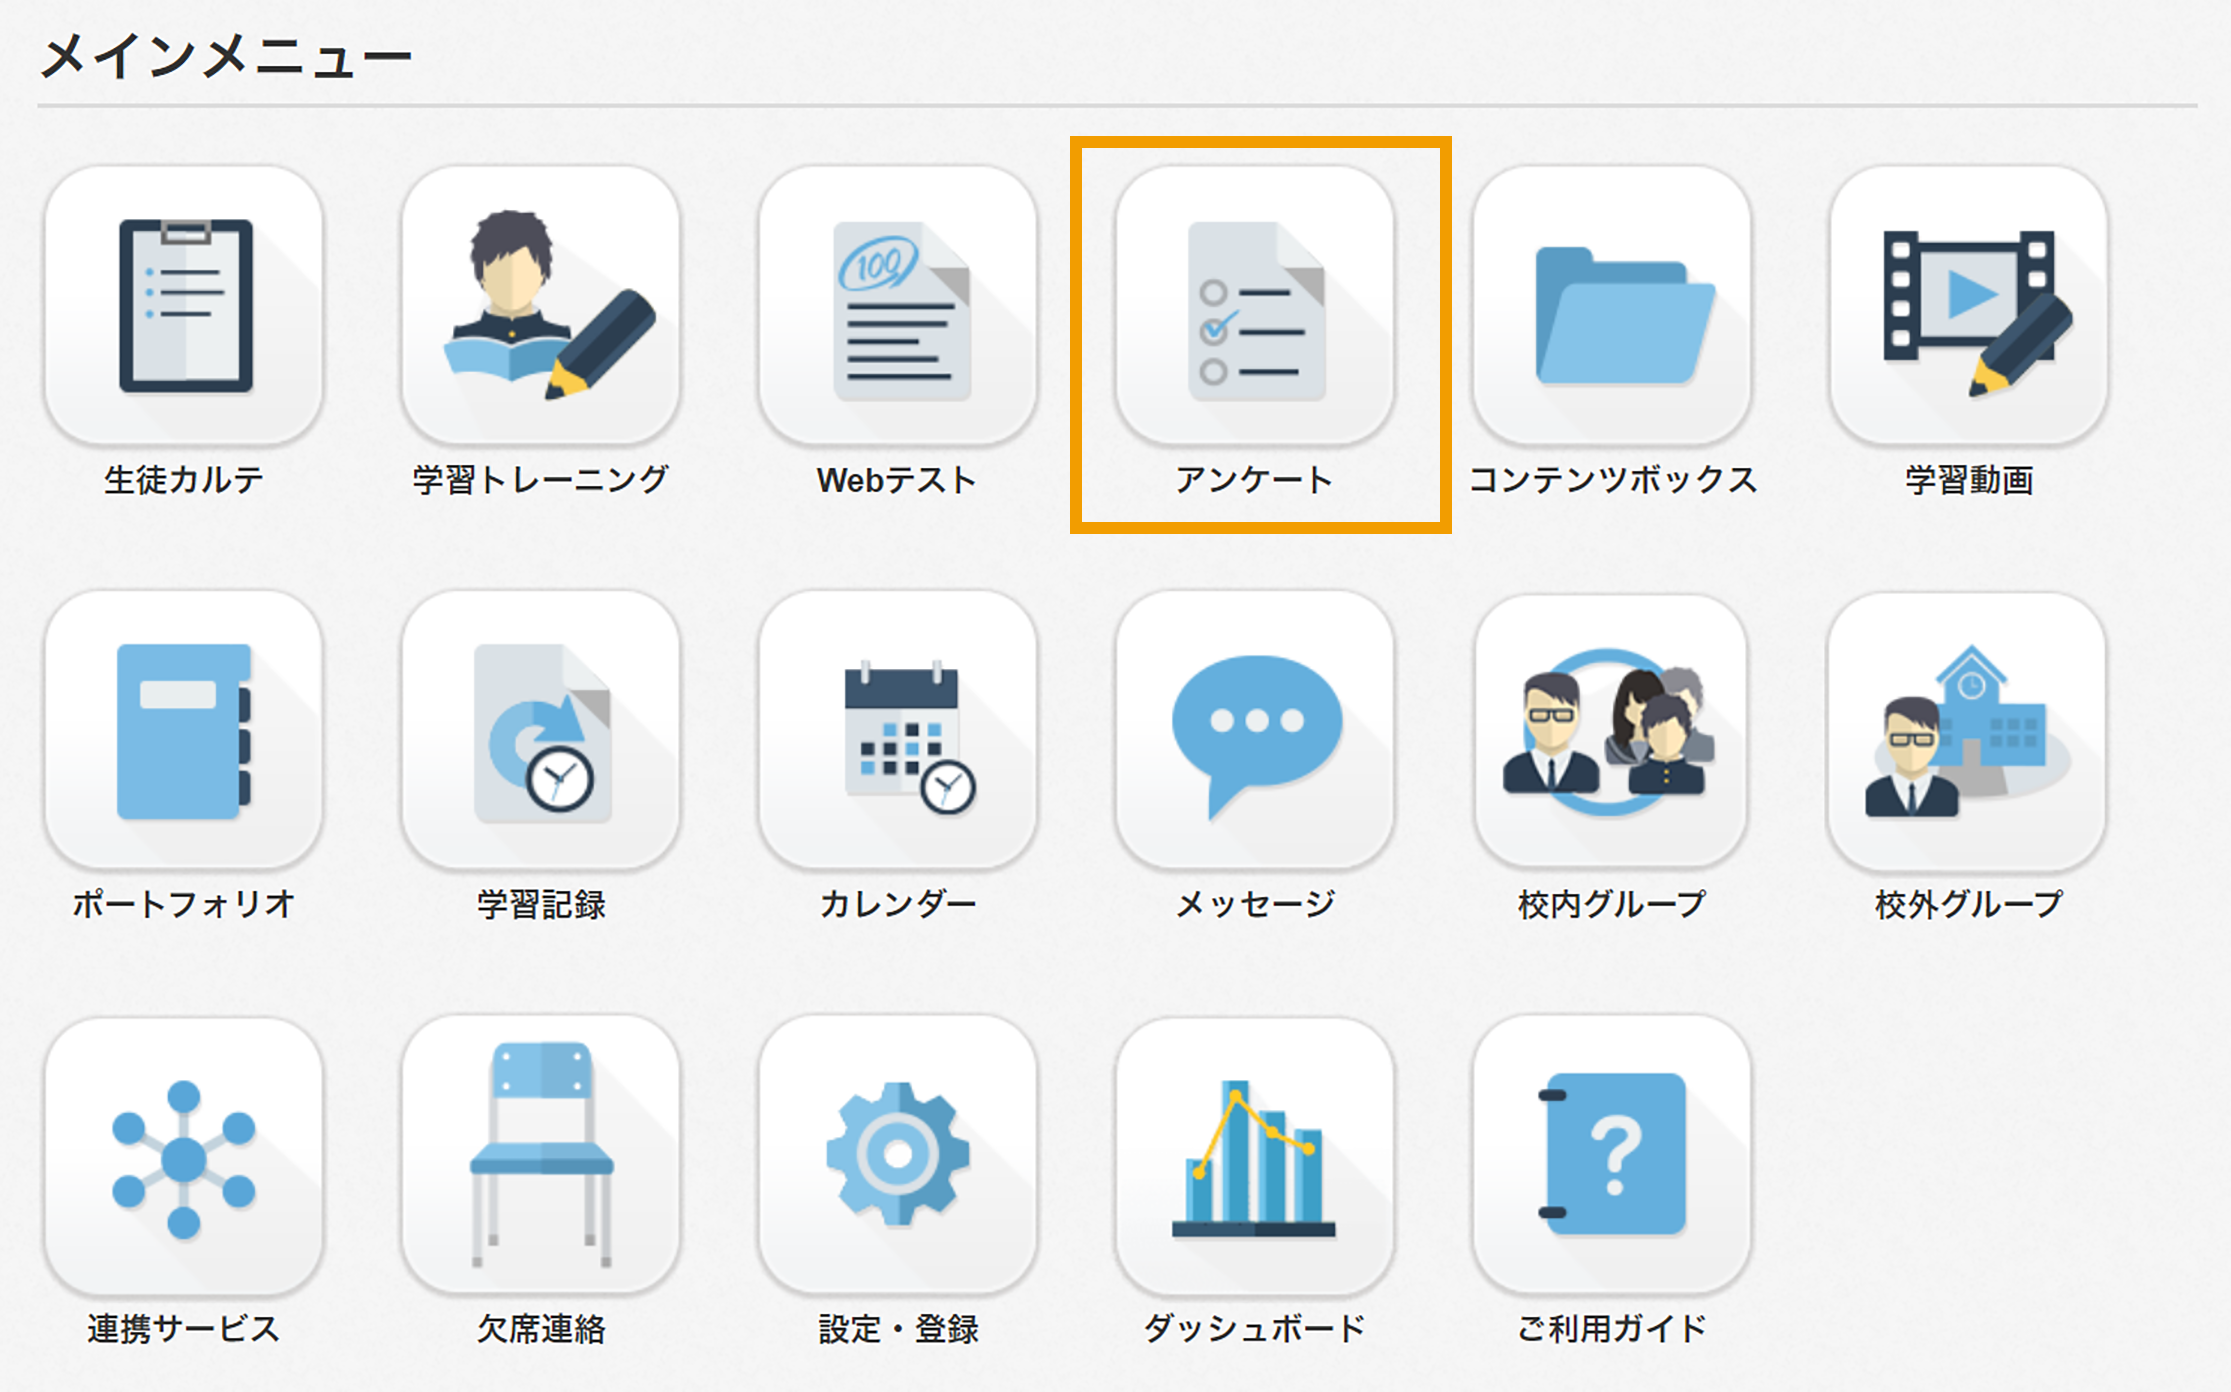Open the highlighted アンケート icon
2231x1392 pixels.
tap(1255, 305)
